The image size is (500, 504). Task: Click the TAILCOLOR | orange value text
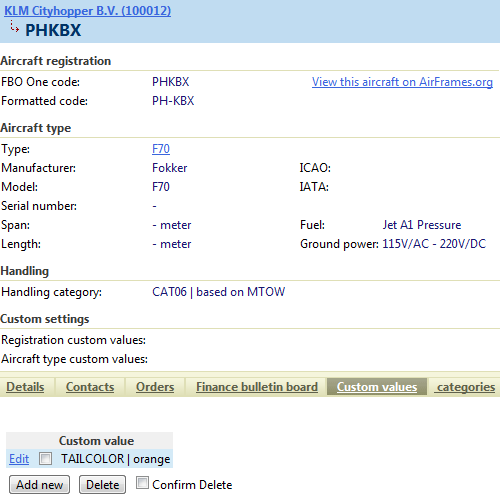116,459
